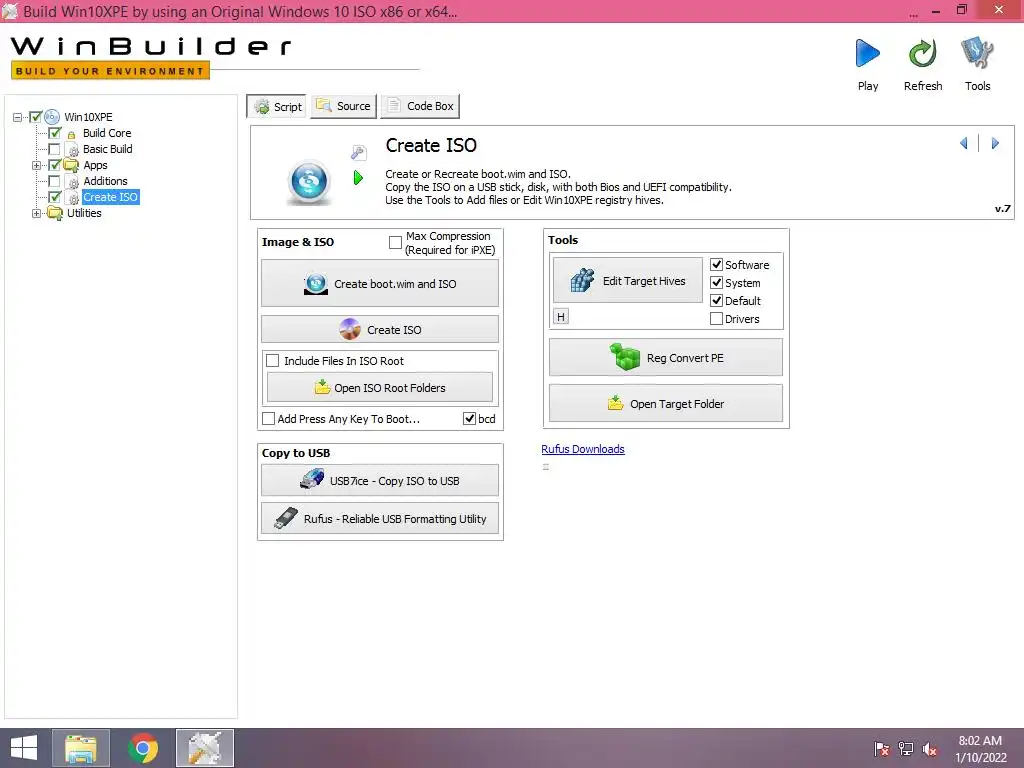
Task: Click Create boot.wim and ISO button
Action: pos(380,283)
